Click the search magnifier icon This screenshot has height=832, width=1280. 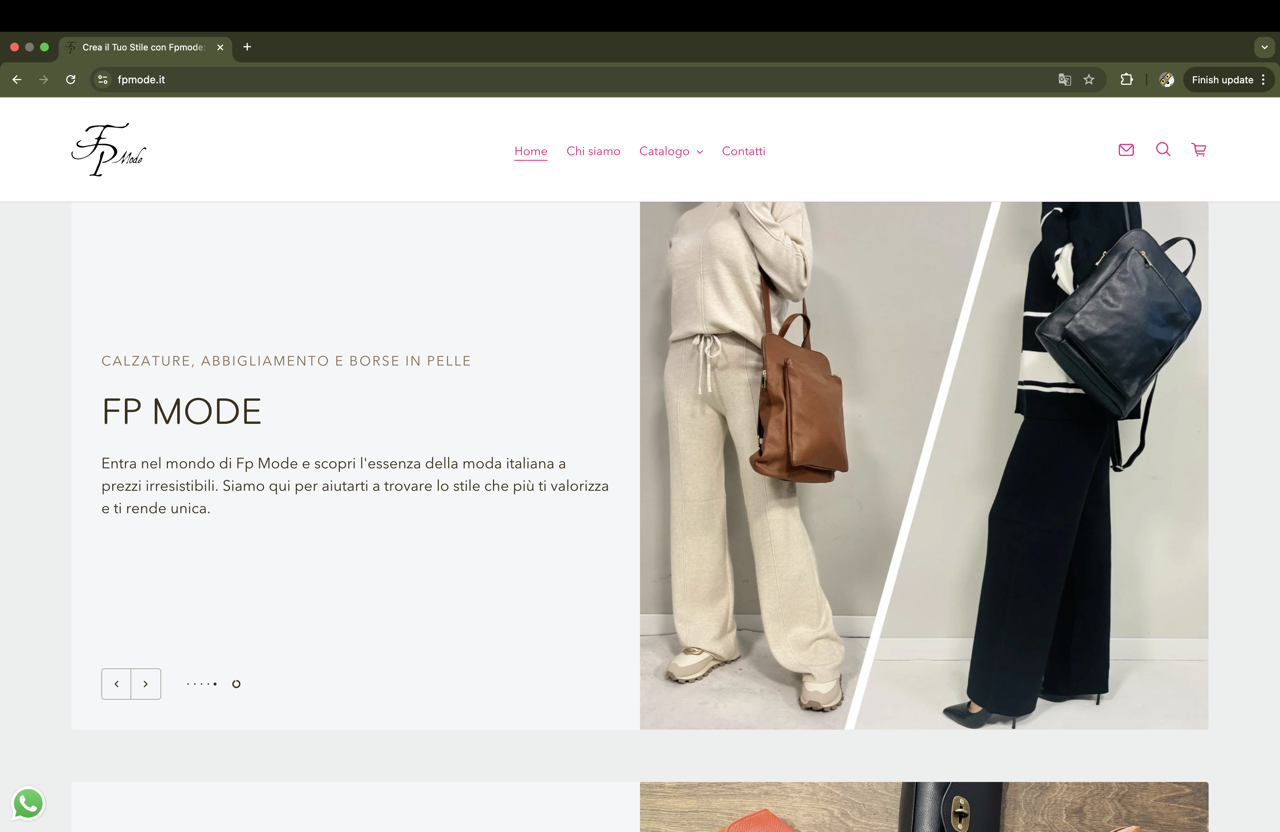point(1162,150)
